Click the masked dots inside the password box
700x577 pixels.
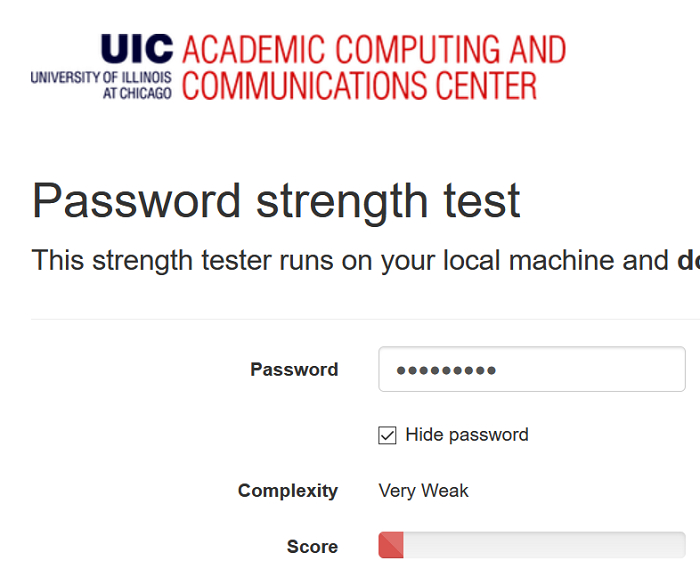point(446,370)
